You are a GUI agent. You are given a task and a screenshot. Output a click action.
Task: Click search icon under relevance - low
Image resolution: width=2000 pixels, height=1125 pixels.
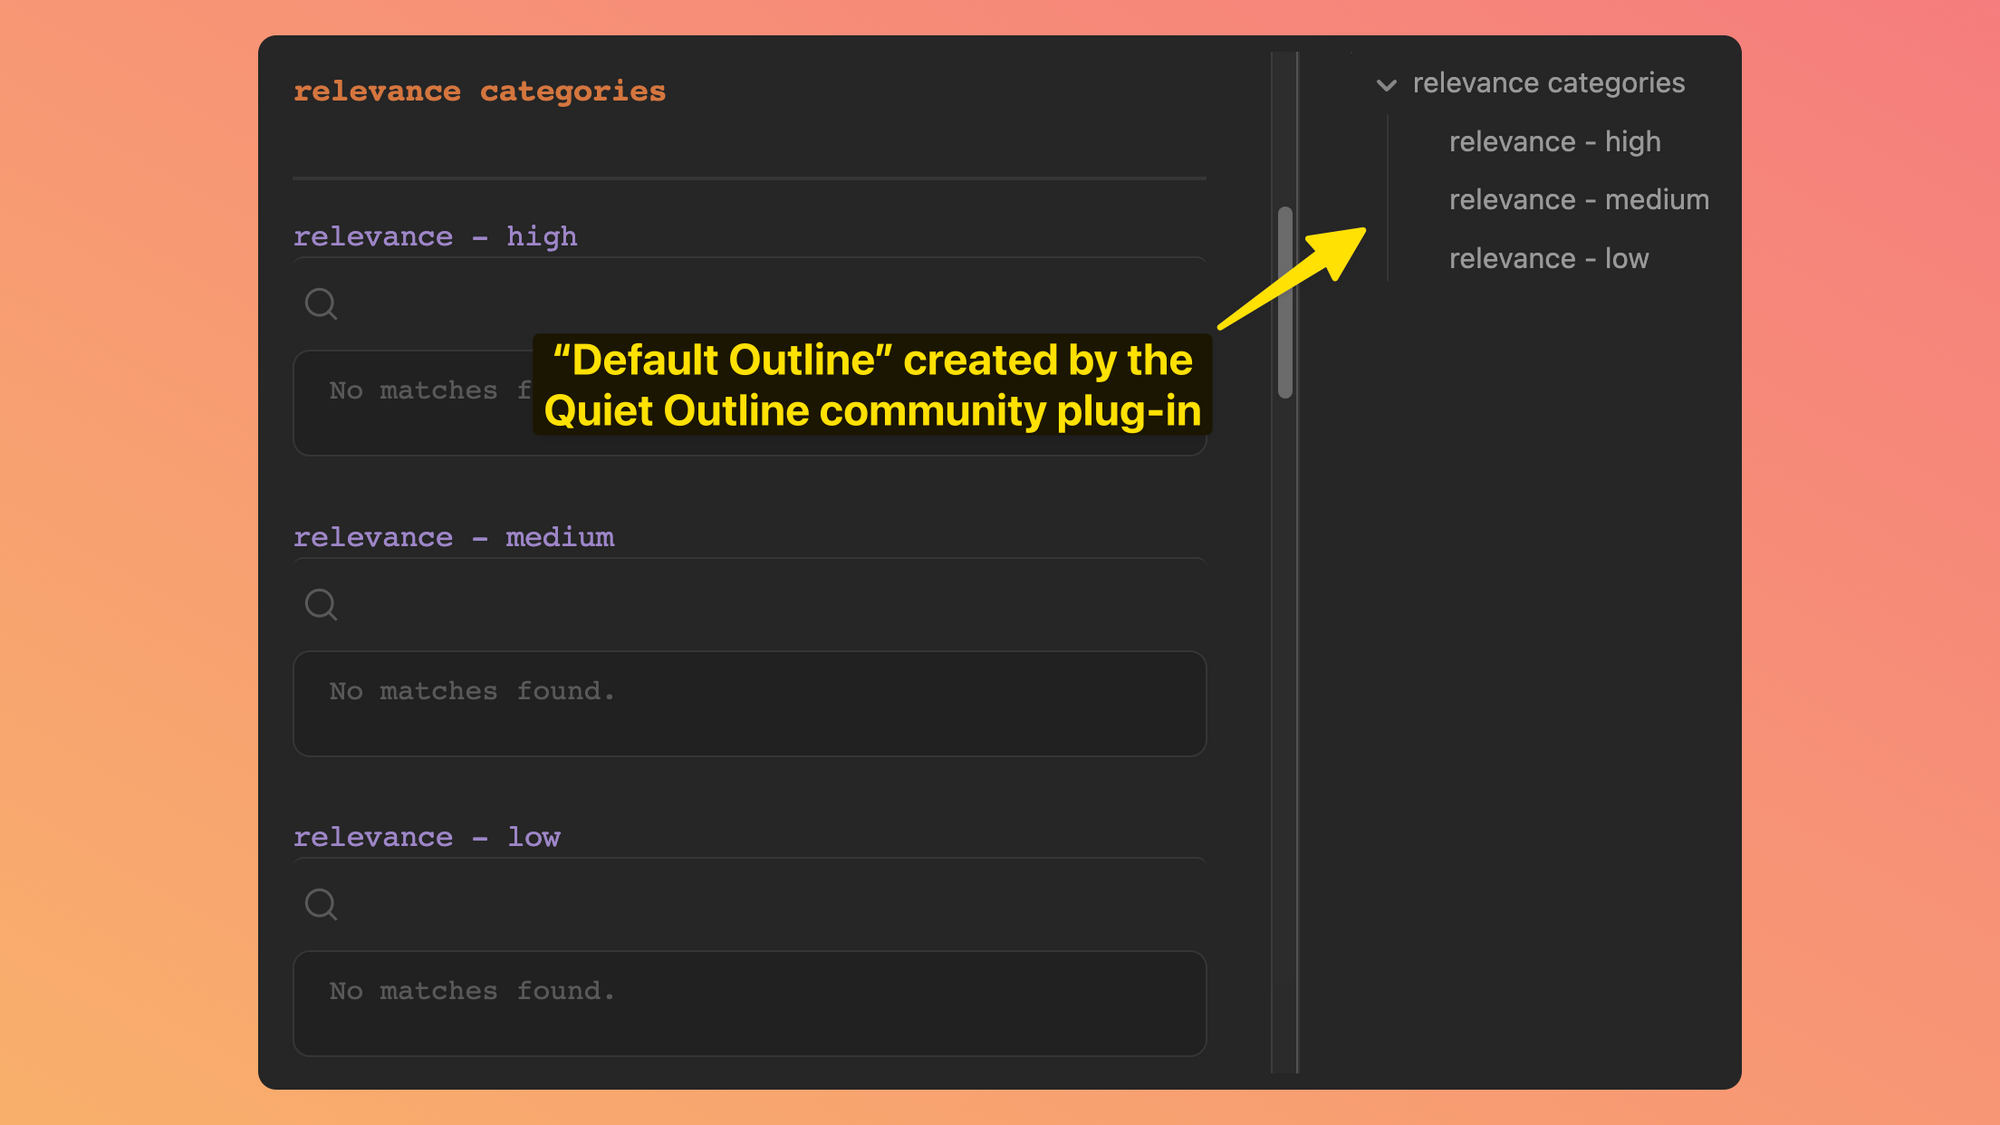[321, 904]
